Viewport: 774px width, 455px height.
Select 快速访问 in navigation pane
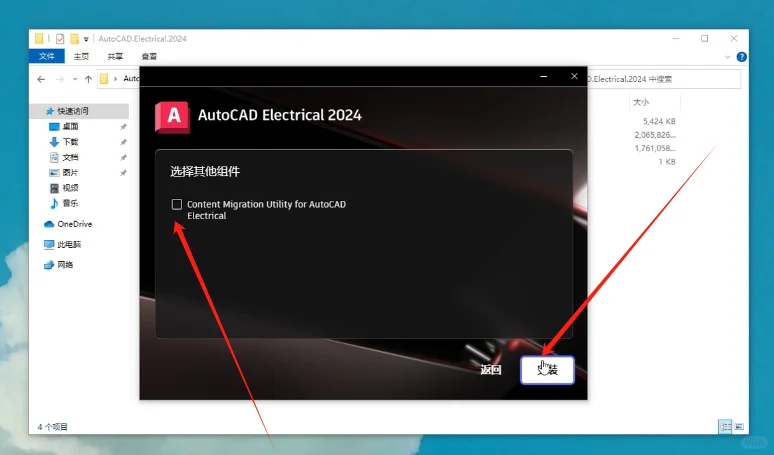[x=73, y=111]
